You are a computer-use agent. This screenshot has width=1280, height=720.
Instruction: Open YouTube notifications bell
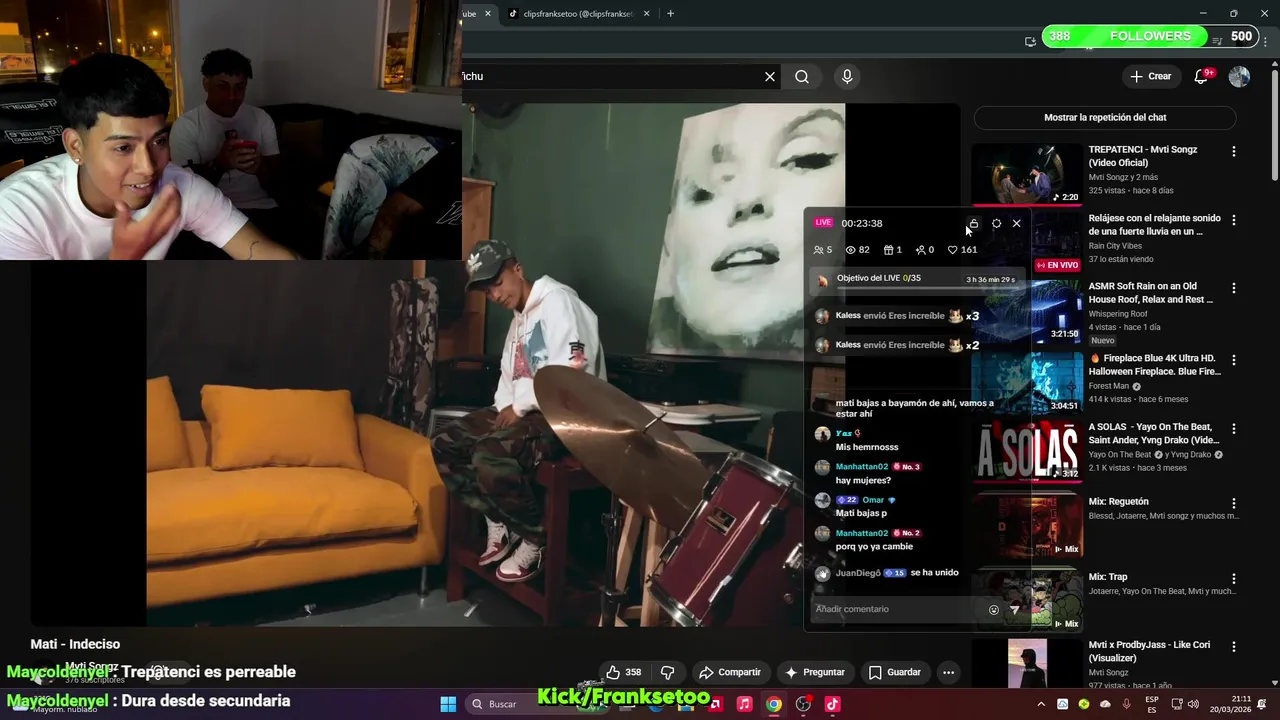pos(1201,76)
